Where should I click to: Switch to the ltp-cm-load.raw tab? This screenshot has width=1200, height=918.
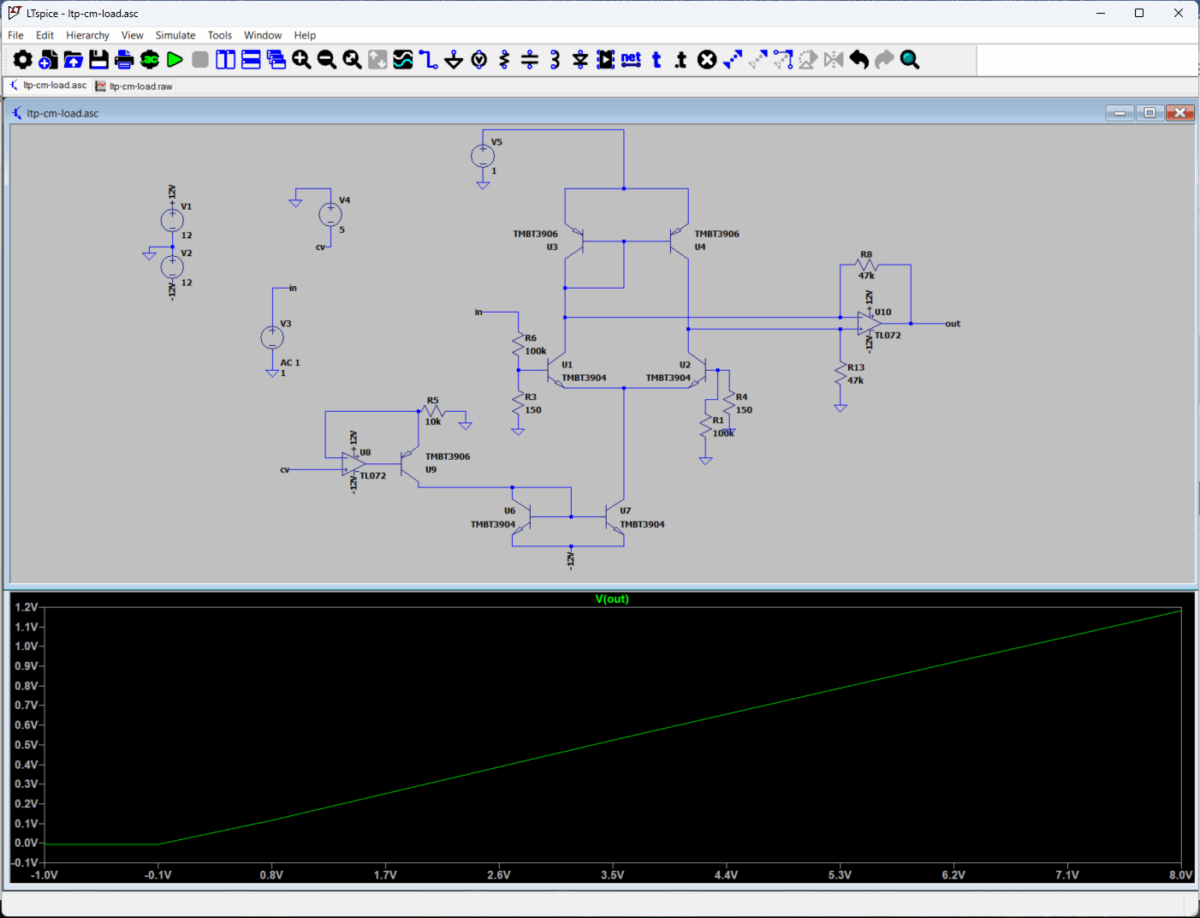134,86
